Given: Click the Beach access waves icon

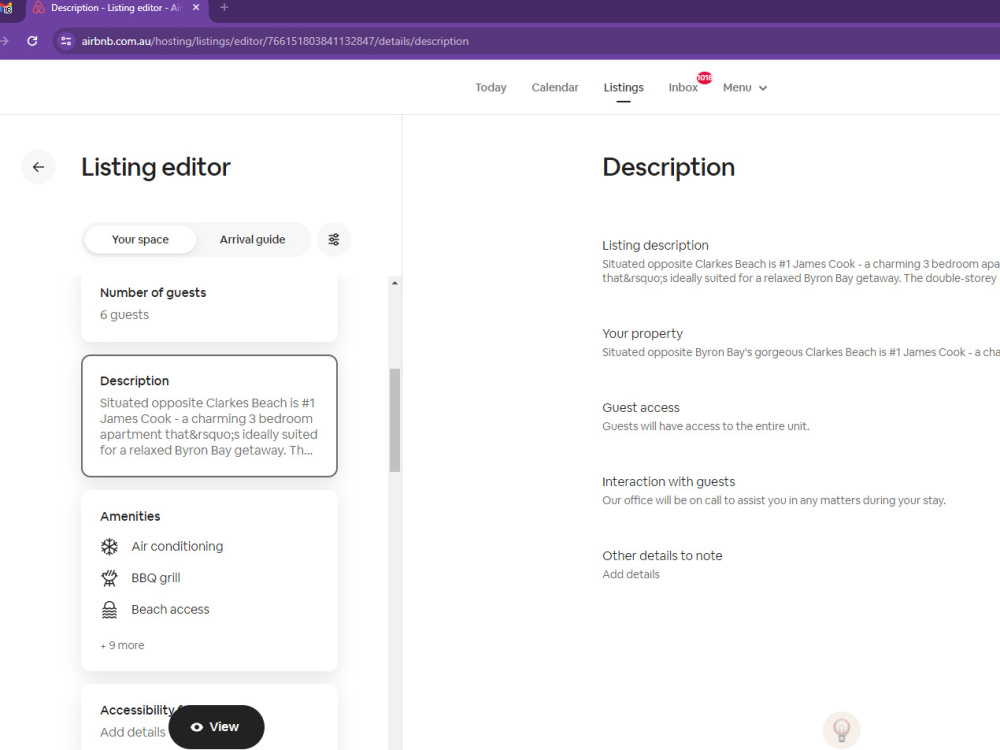Looking at the screenshot, I should pos(109,610).
